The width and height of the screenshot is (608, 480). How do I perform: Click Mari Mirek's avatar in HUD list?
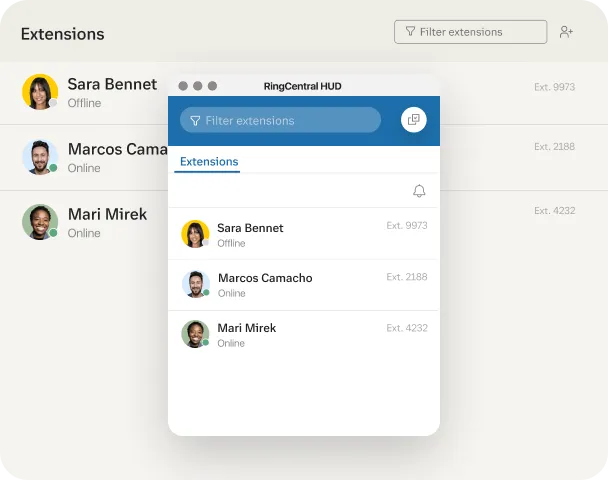(x=195, y=334)
